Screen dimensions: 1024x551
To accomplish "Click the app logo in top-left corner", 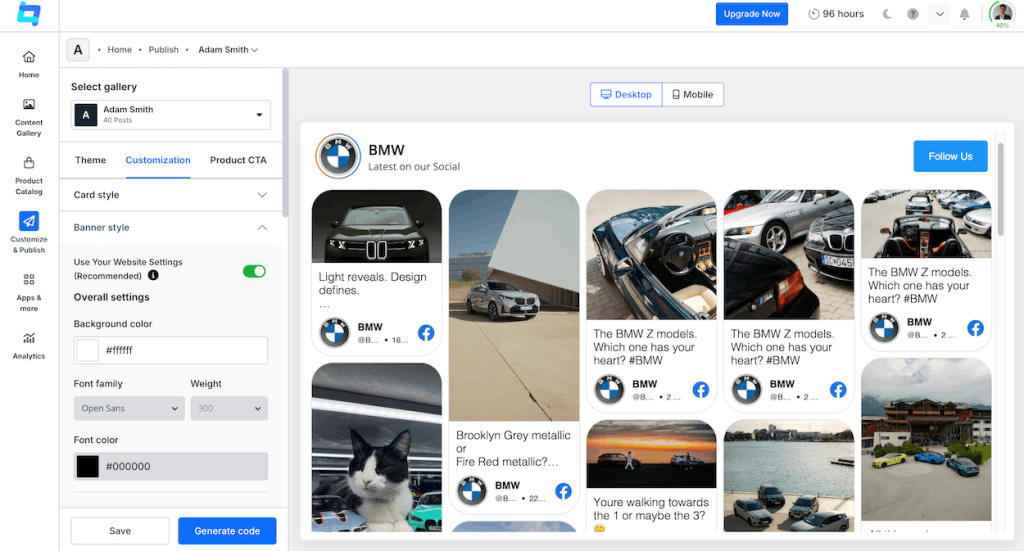I will pos(29,14).
